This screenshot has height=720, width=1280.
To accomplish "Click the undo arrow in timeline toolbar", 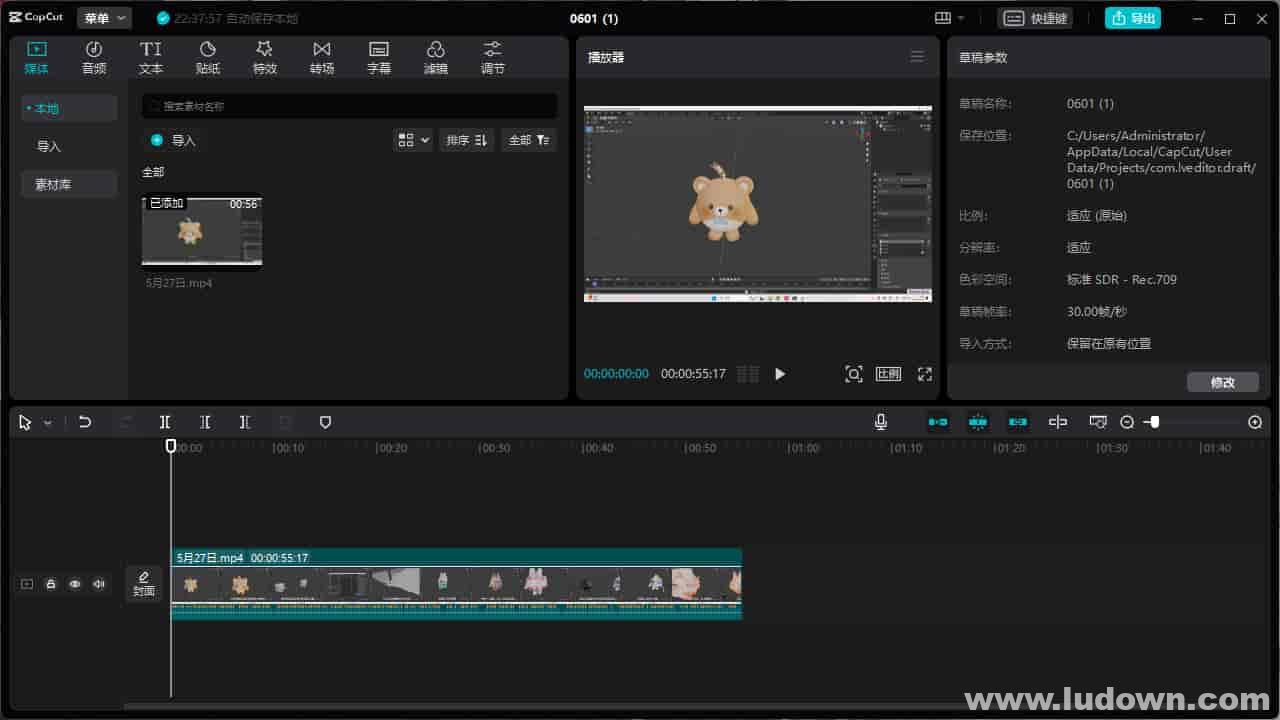I will click(85, 422).
